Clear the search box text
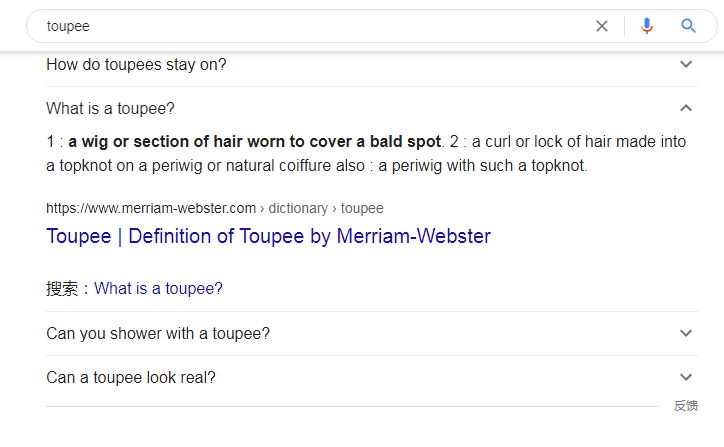This screenshot has height=447, width=724. coord(602,26)
